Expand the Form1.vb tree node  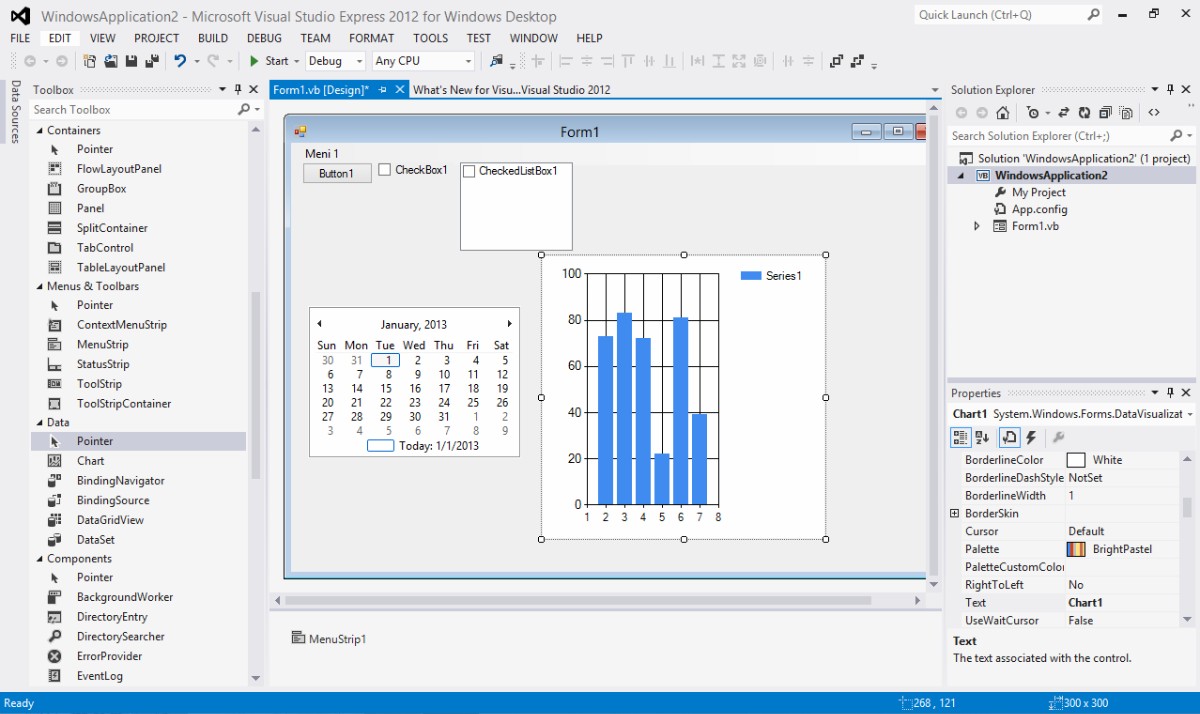977,226
